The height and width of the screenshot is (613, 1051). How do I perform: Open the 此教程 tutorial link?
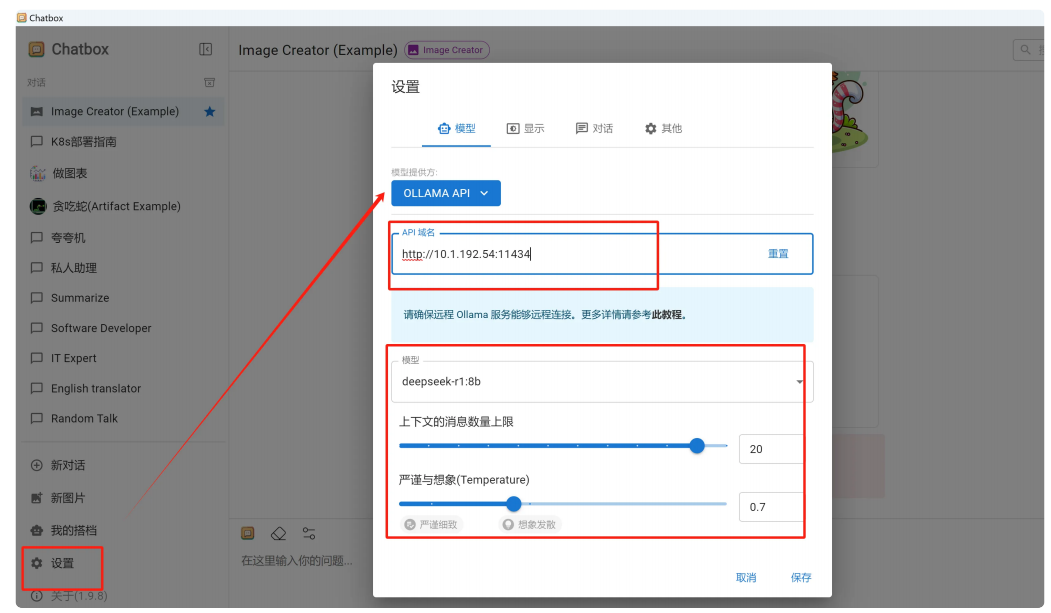click(667, 315)
